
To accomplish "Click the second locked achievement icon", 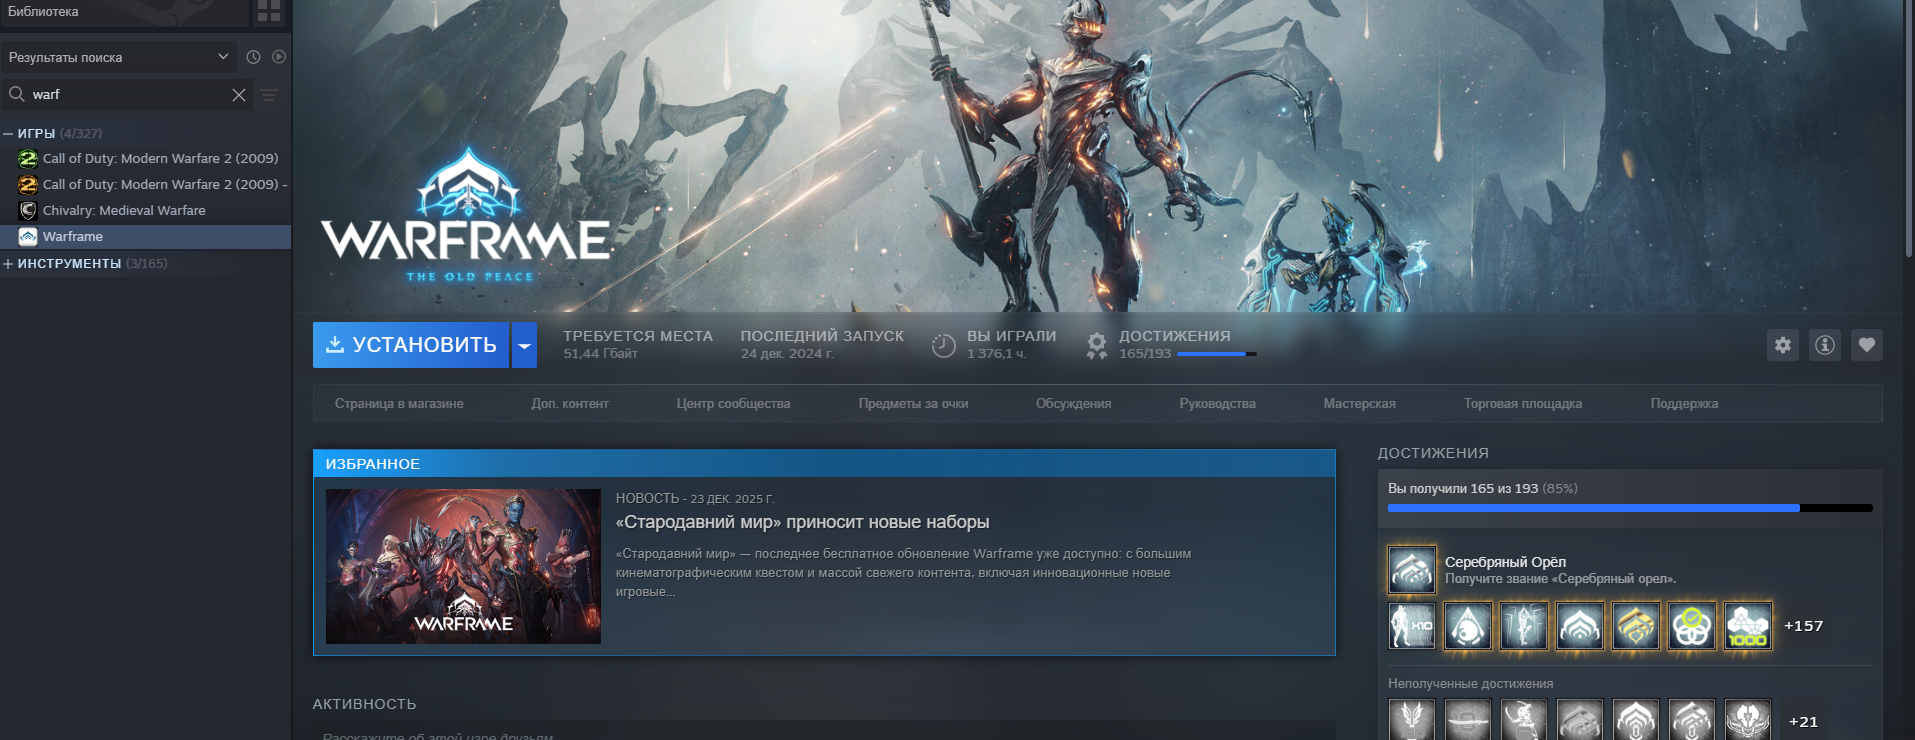I will coord(1468,720).
